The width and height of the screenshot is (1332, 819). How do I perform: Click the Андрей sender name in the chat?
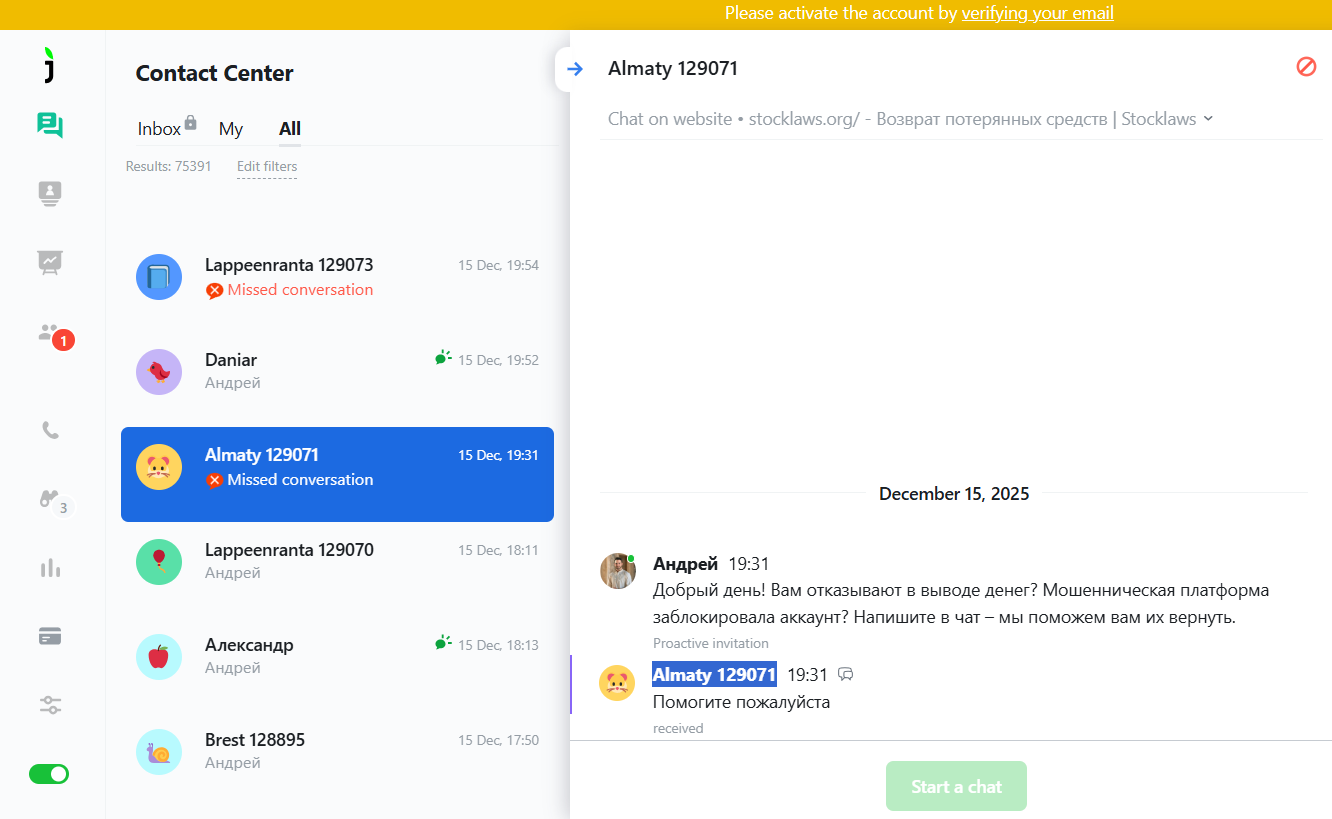[x=685, y=564]
